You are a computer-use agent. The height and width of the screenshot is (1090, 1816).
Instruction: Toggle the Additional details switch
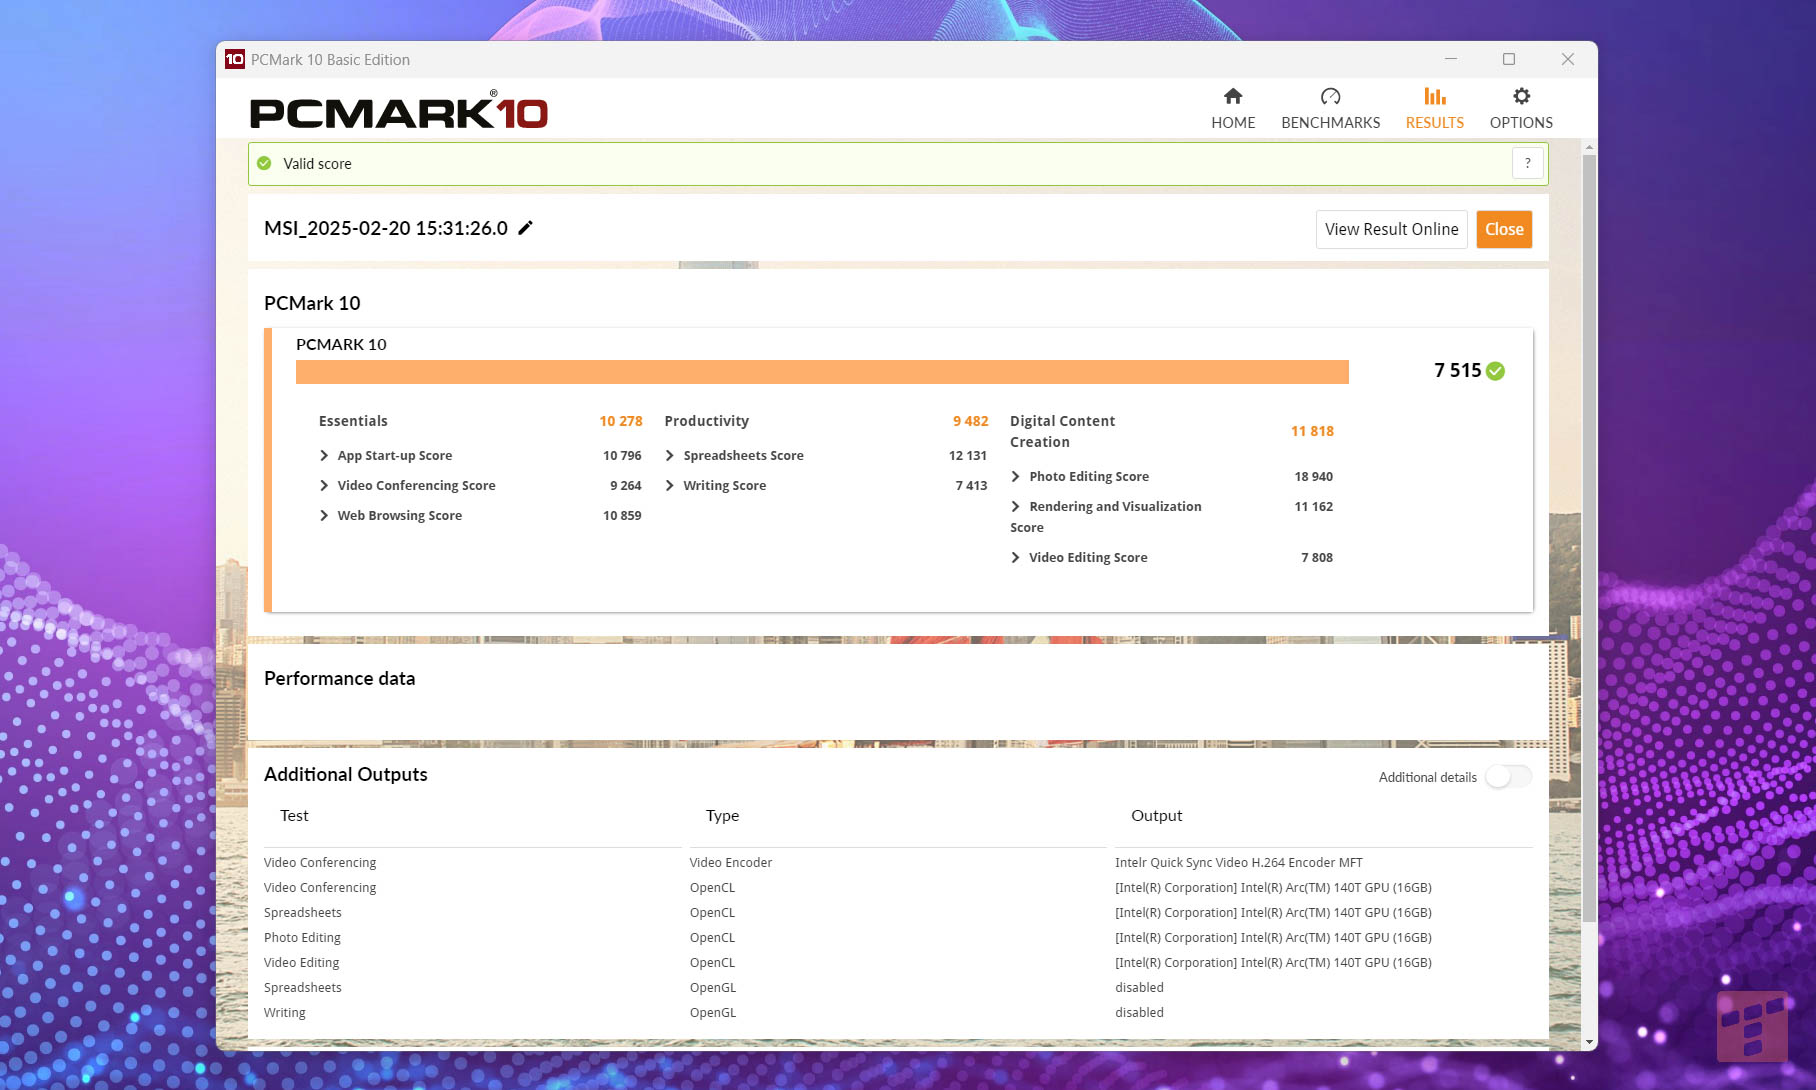pyautogui.click(x=1508, y=777)
